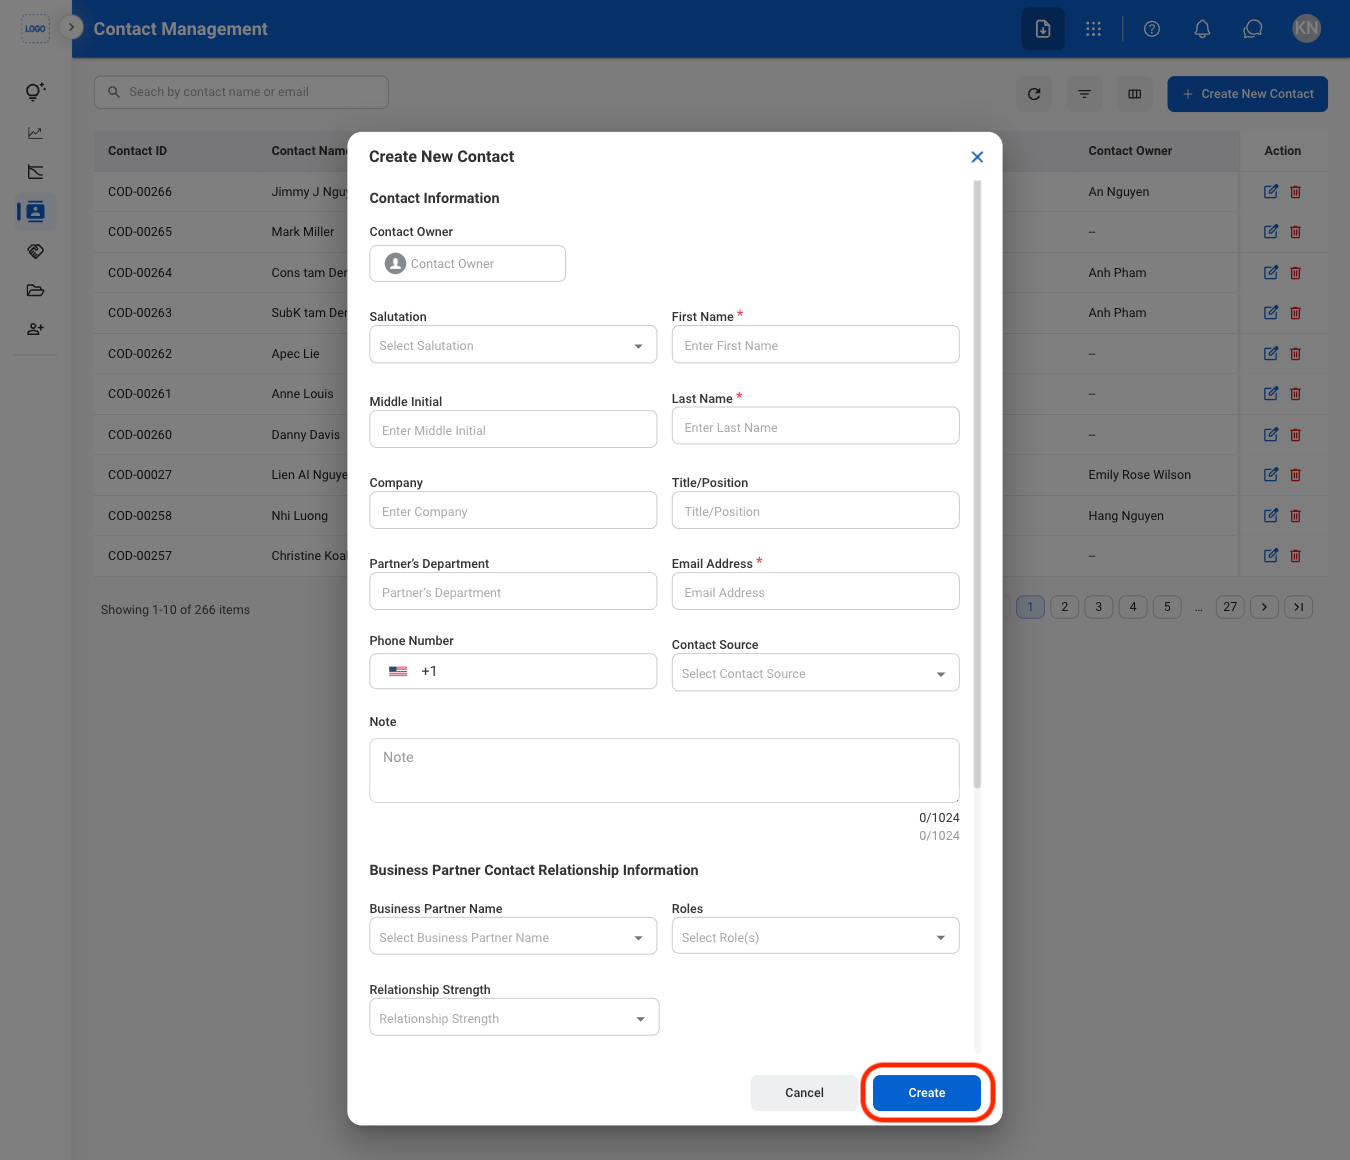Image resolution: width=1350 pixels, height=1160 pixels.
Task: Click the Create New Contact button in toolbar
Action: tap(1247, 94)
